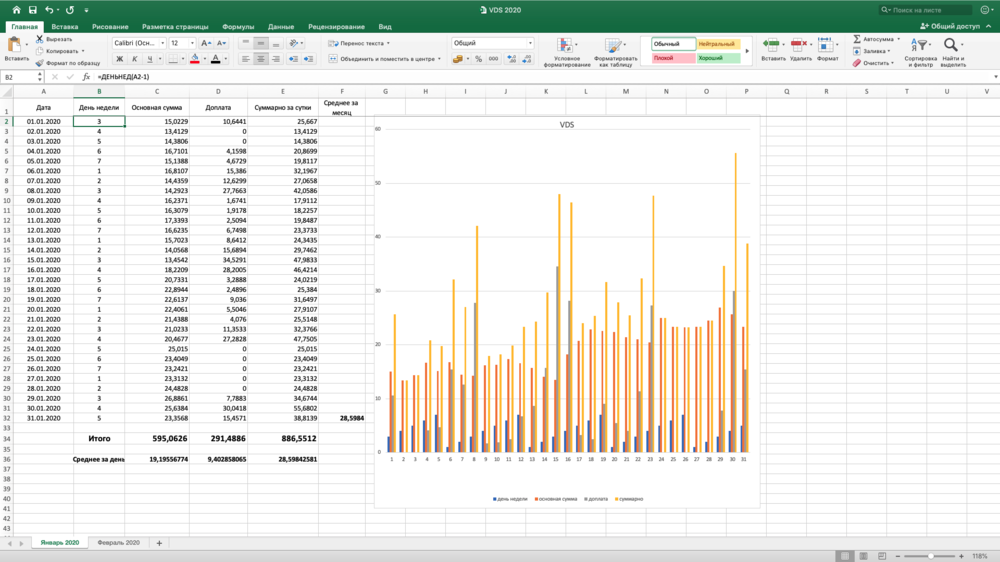Click the Общий доступ share button
Viewport: 1000px width, 562px height.
948,27
